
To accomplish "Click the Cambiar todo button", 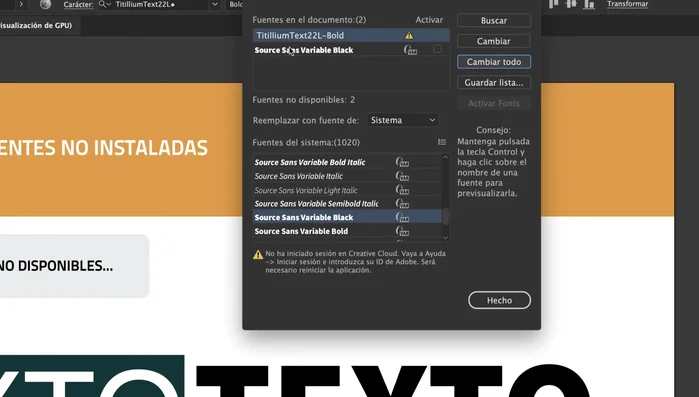I will [x=494, y=62].
